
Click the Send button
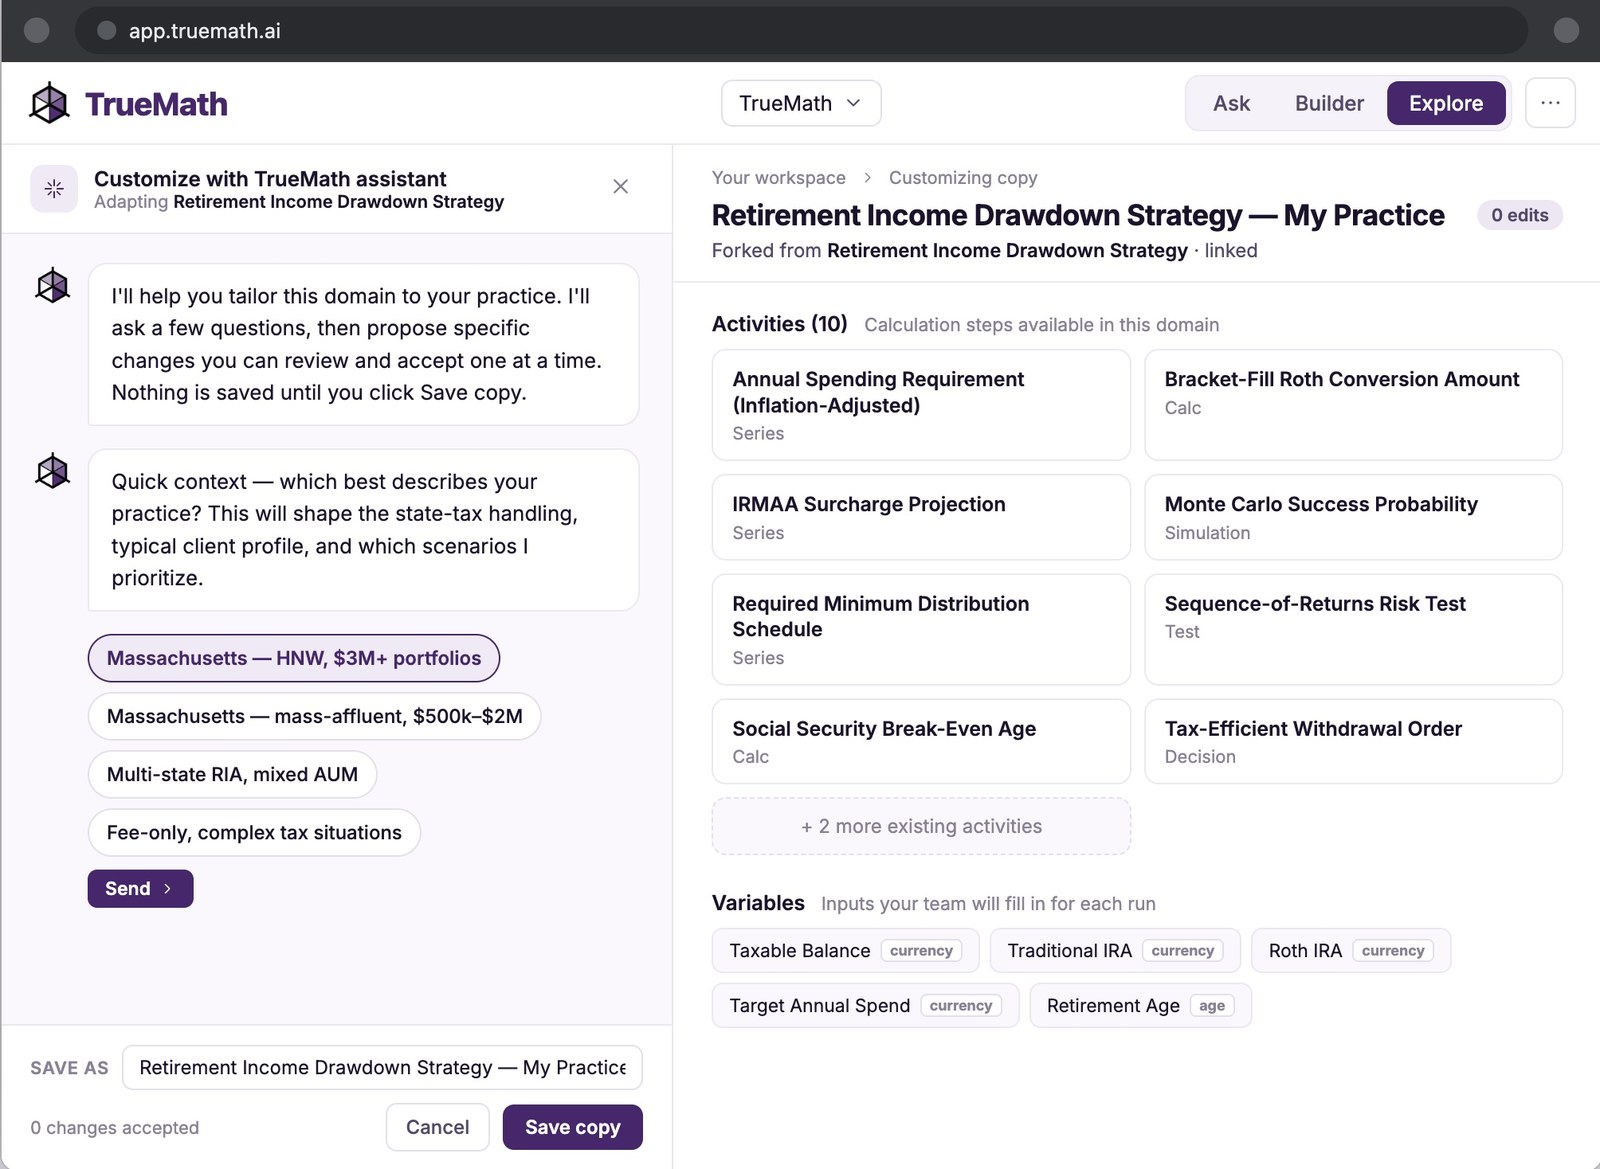tap(140, 888)
